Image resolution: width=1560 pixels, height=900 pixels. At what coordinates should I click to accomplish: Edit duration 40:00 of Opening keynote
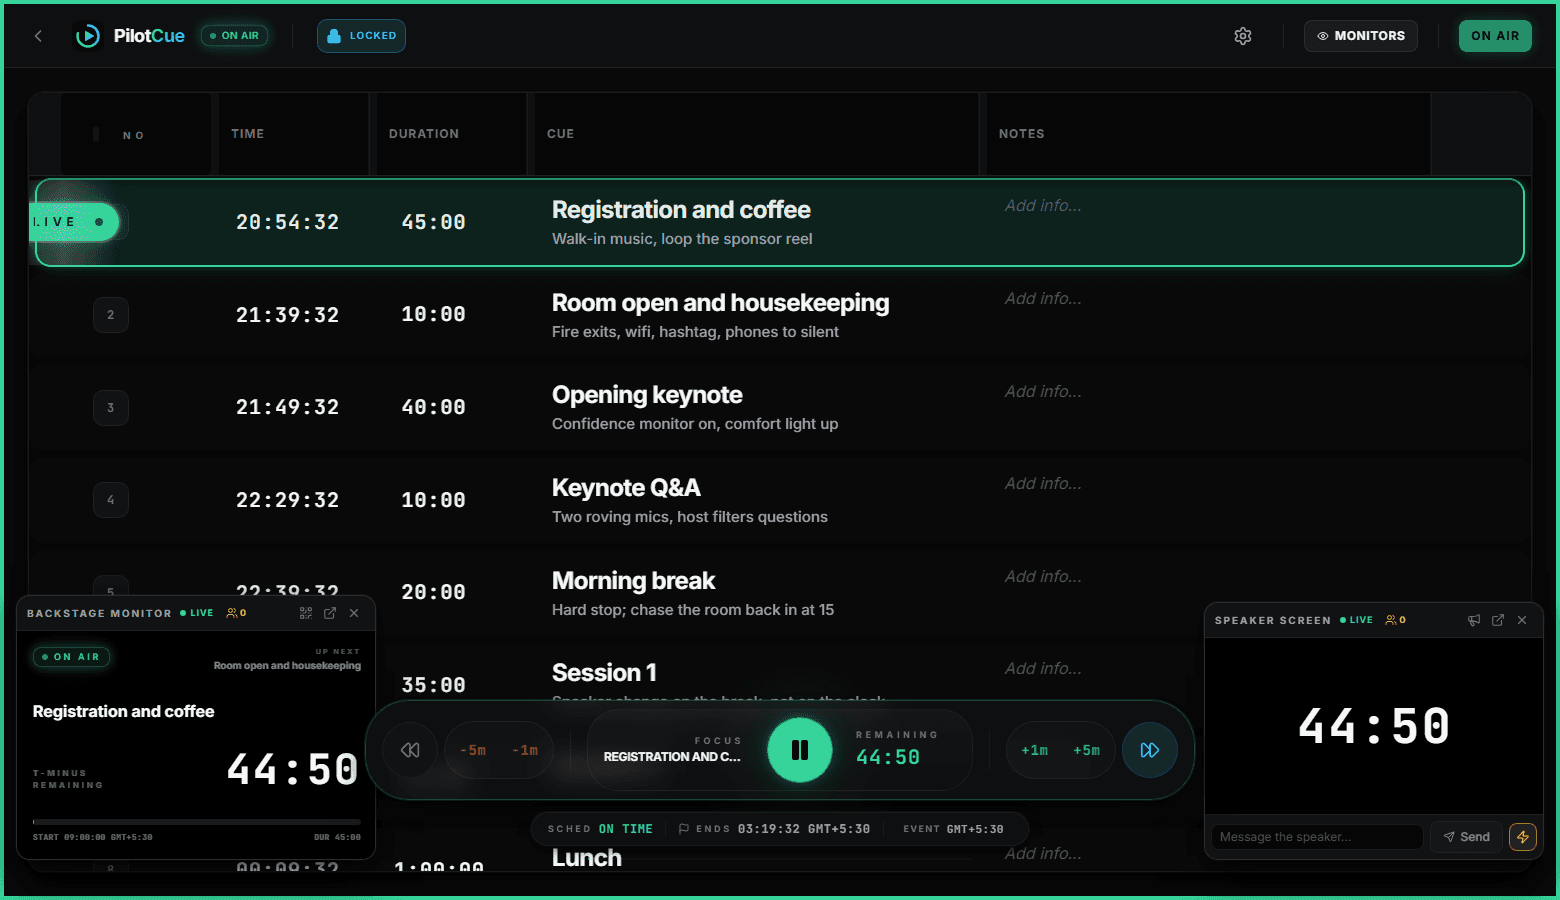tap(433, 407)
